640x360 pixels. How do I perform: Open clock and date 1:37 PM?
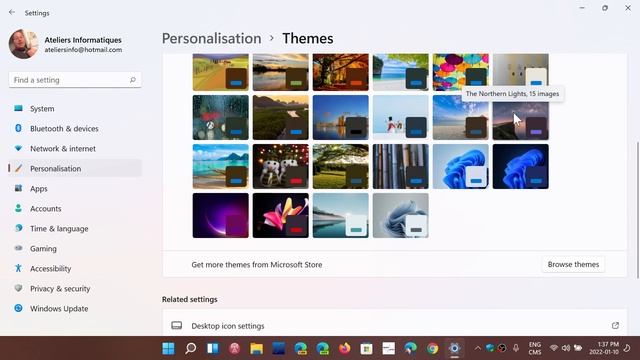pos(604,348)
